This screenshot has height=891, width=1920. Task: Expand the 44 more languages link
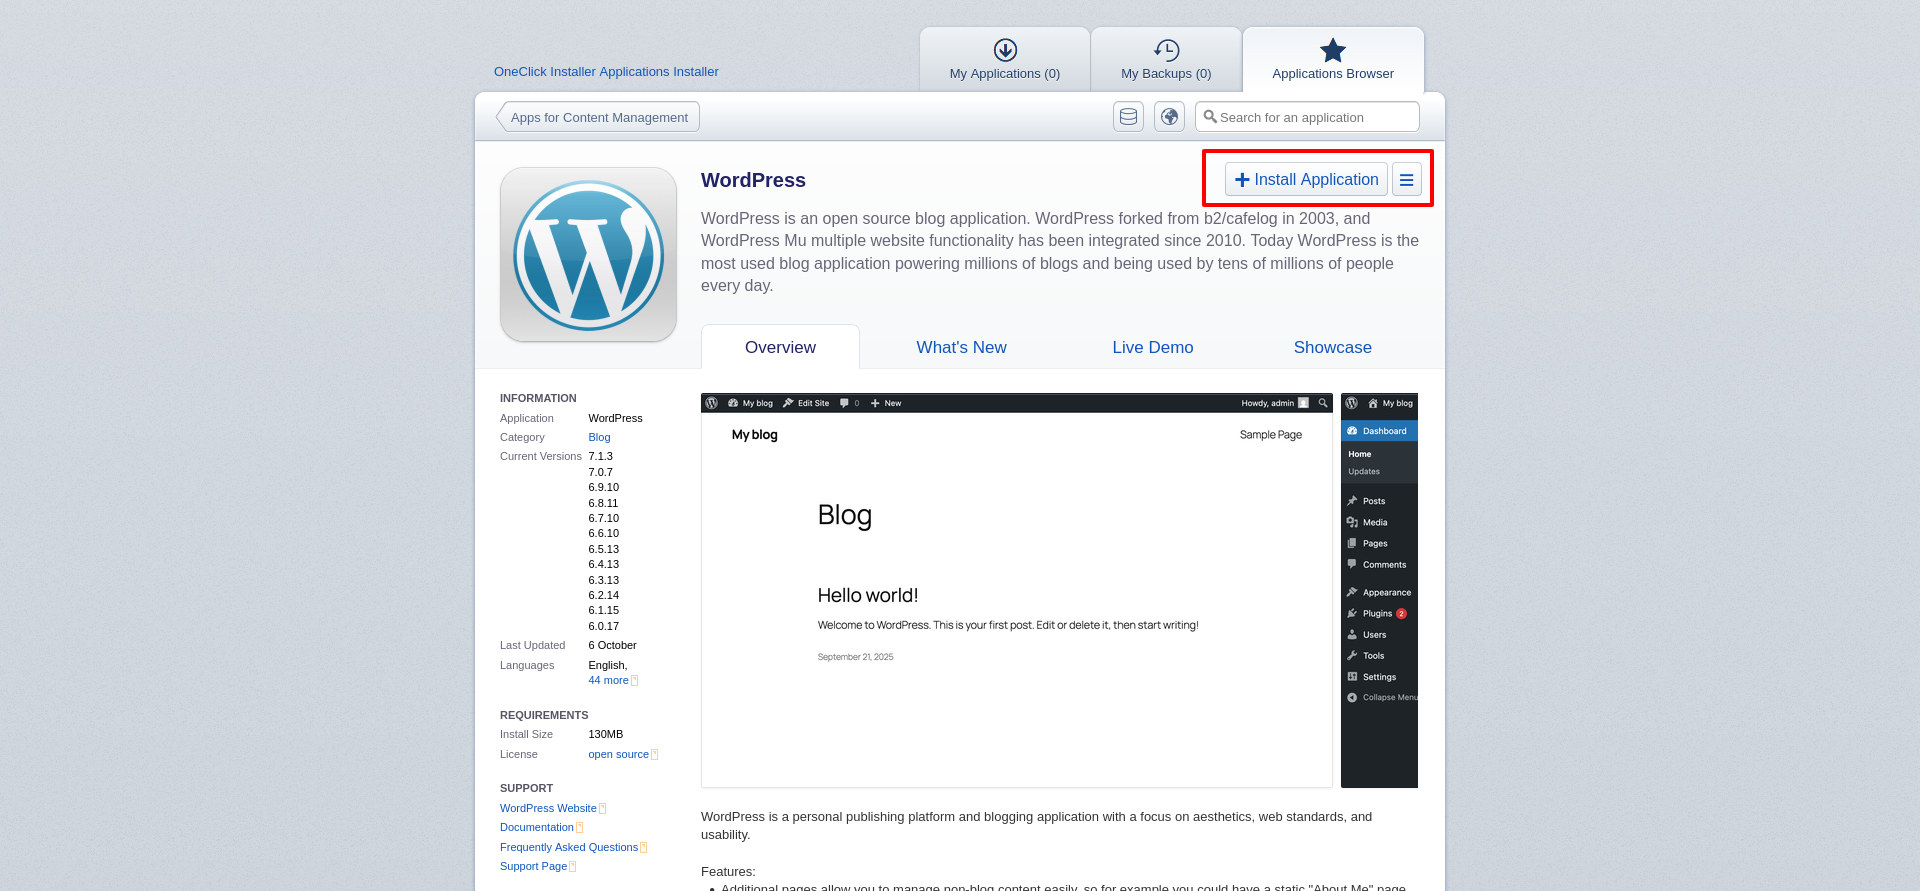(609, 681)
